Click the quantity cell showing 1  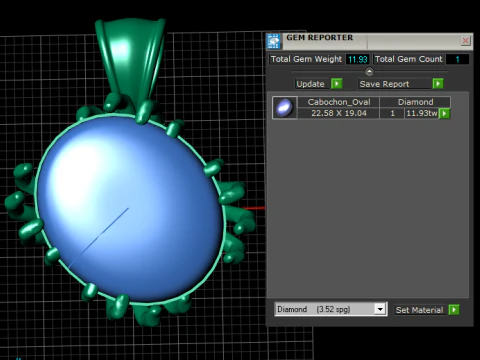pyautogui.click(x=392, y=113)
